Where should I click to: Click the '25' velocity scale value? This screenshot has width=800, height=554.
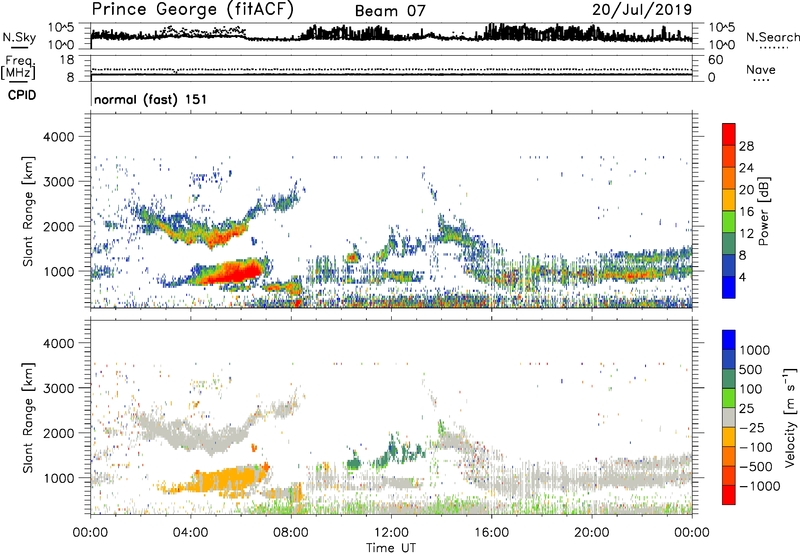[746, 408]
